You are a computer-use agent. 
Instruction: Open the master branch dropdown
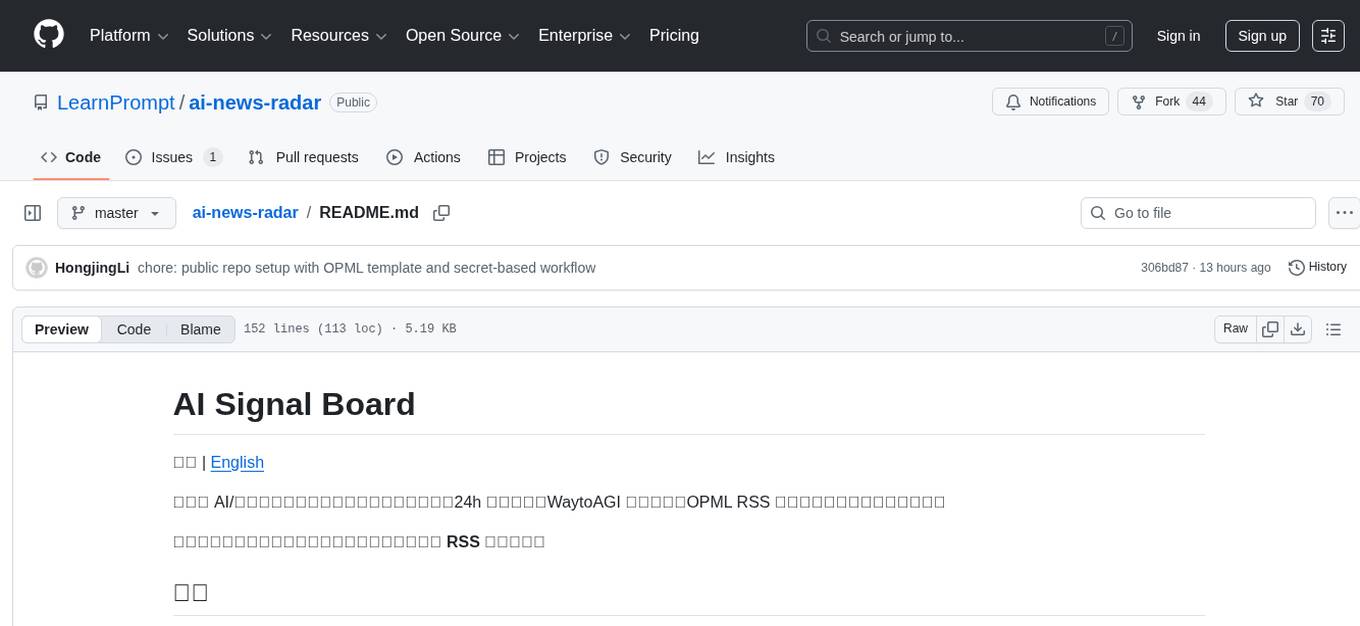pos(116,213)
